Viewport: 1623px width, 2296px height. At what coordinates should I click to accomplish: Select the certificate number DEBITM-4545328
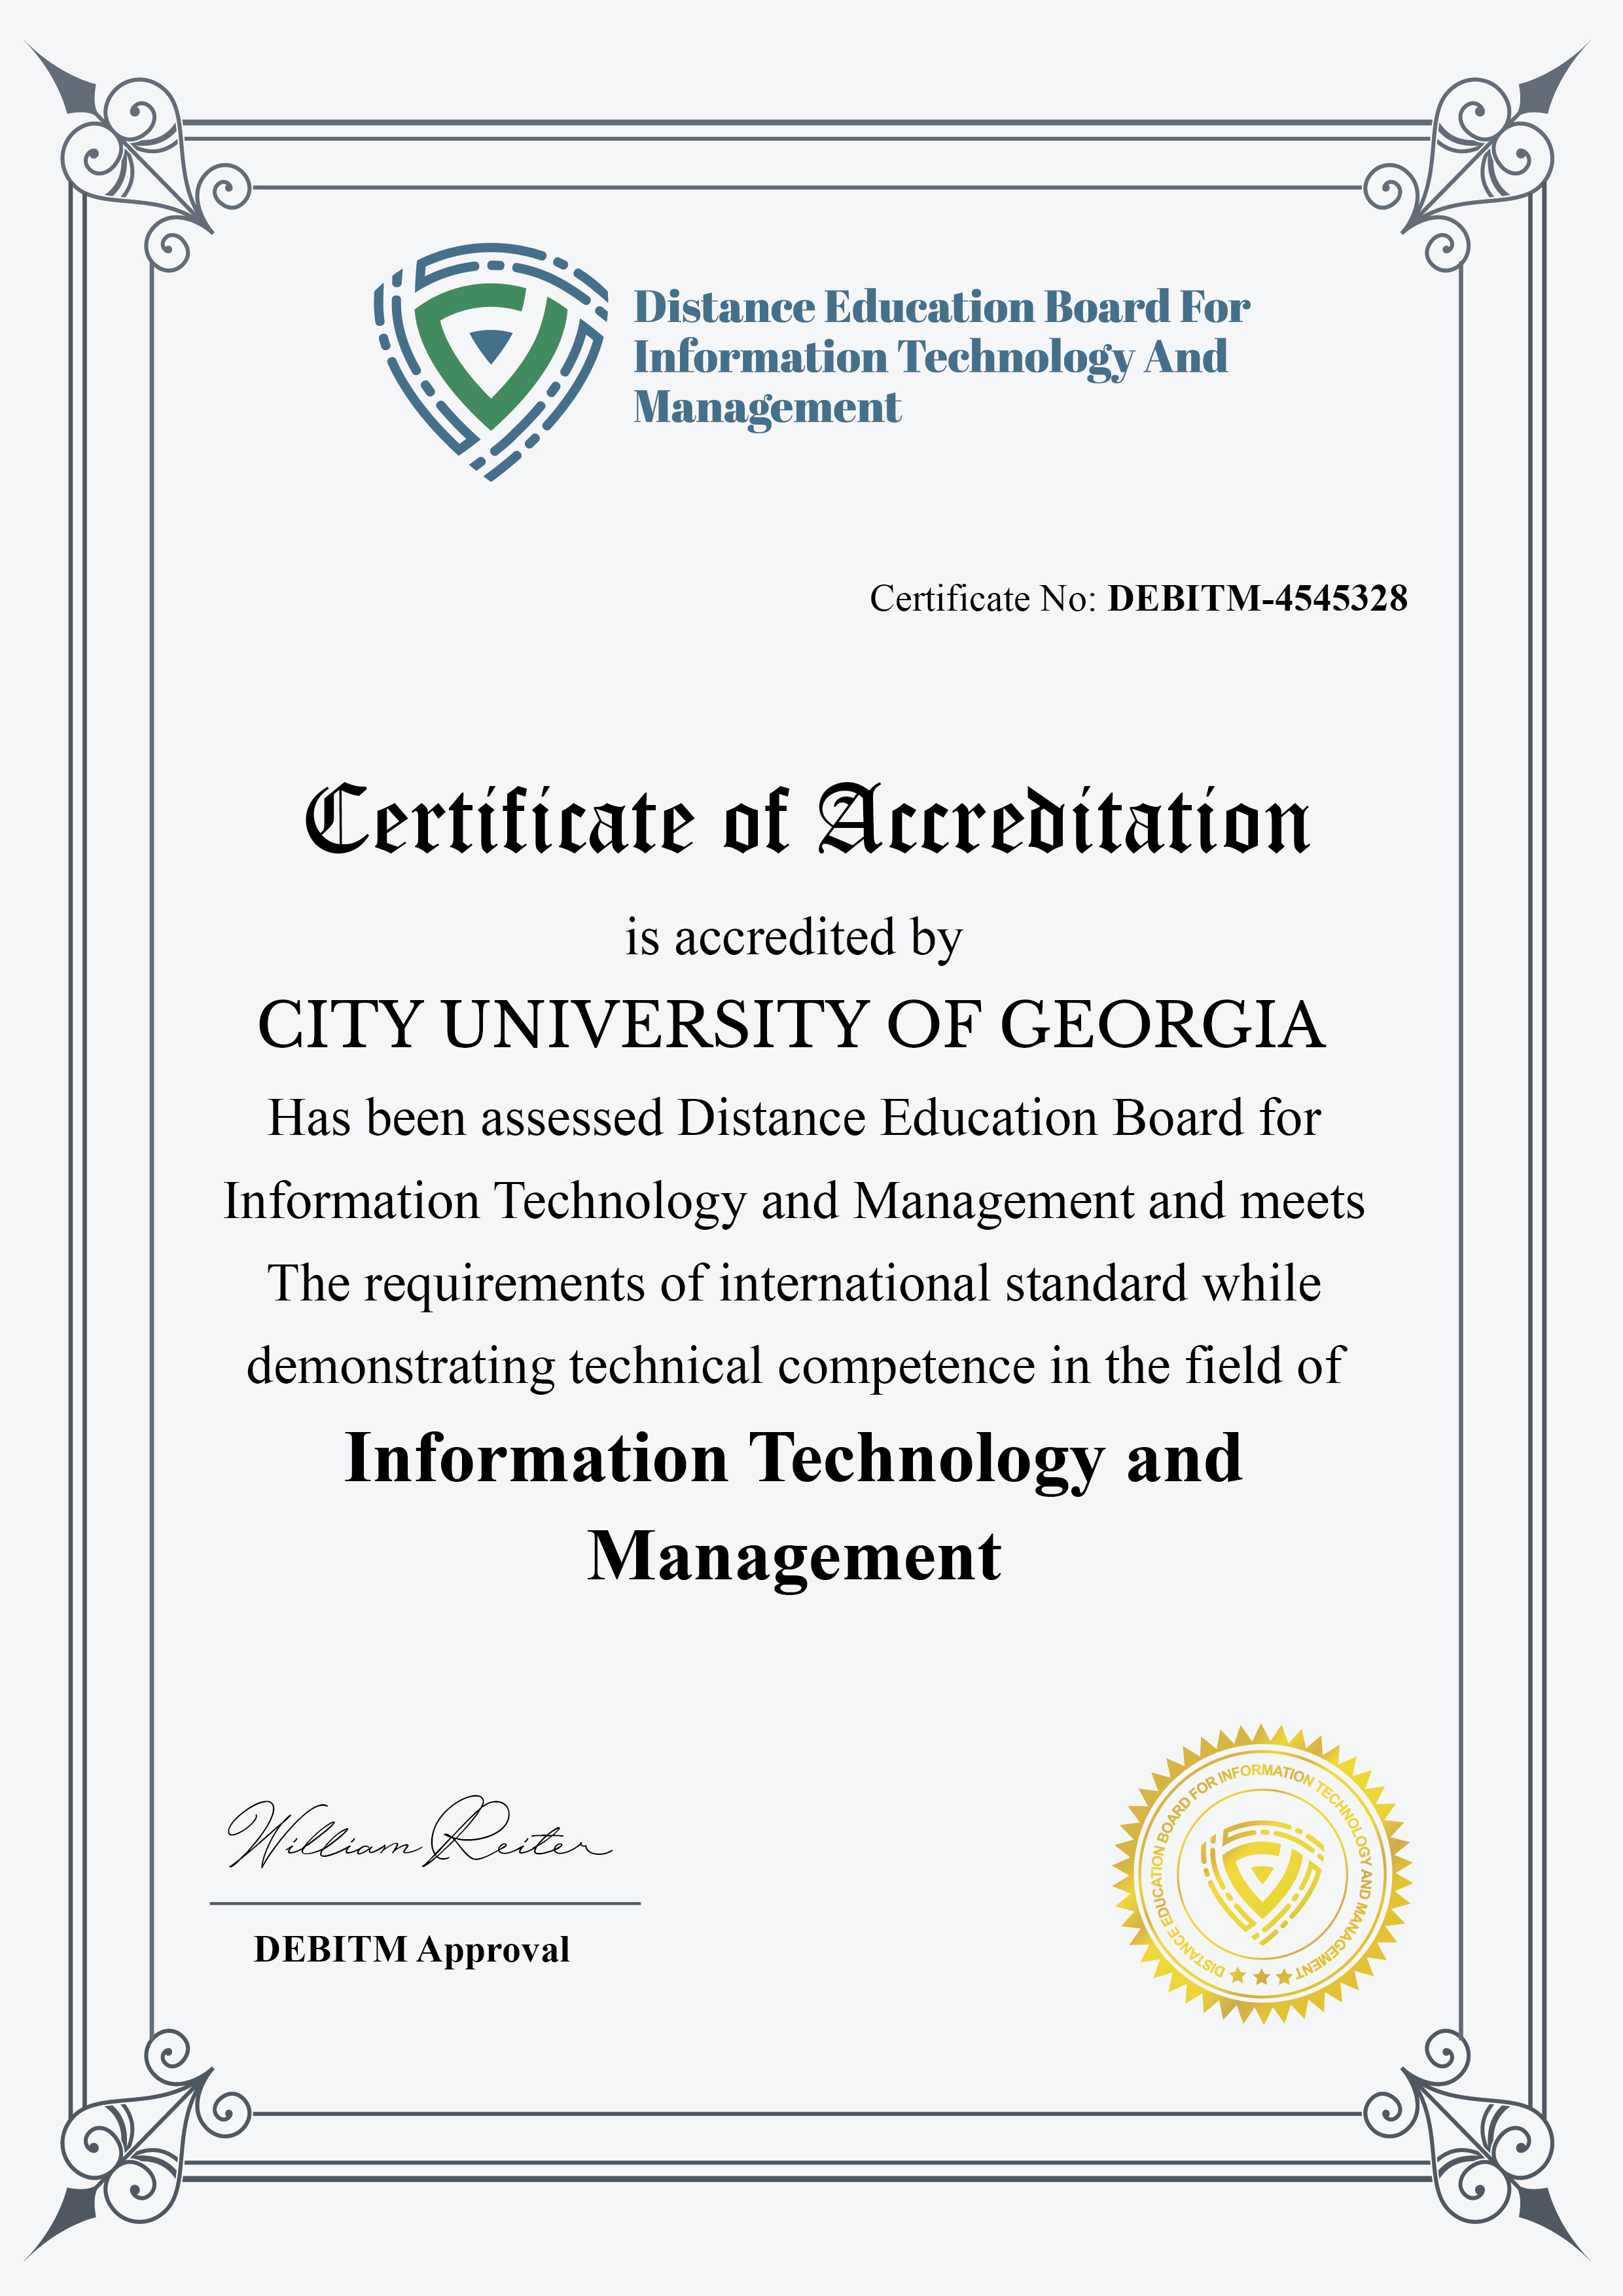tap(1257, 598)
